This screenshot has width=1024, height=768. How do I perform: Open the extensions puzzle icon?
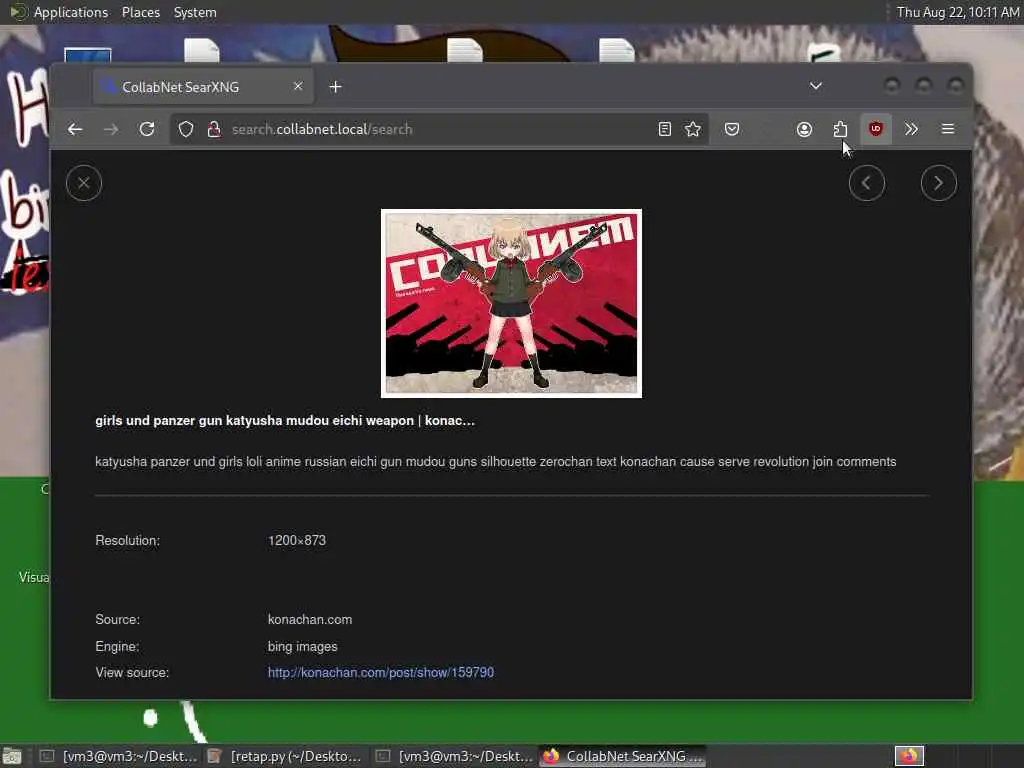coord(840,129)
